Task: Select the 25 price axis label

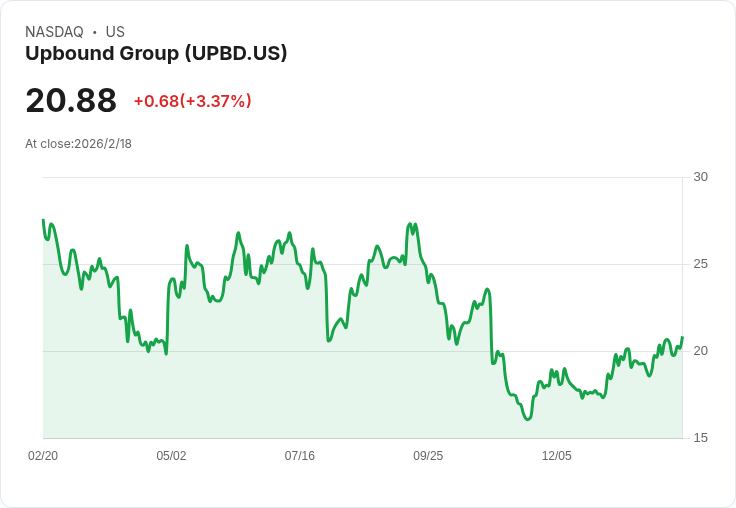Action: (701, 264)
